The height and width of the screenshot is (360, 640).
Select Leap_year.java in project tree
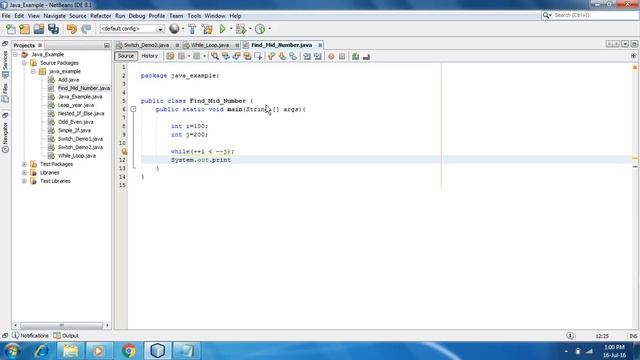[76, 105]
